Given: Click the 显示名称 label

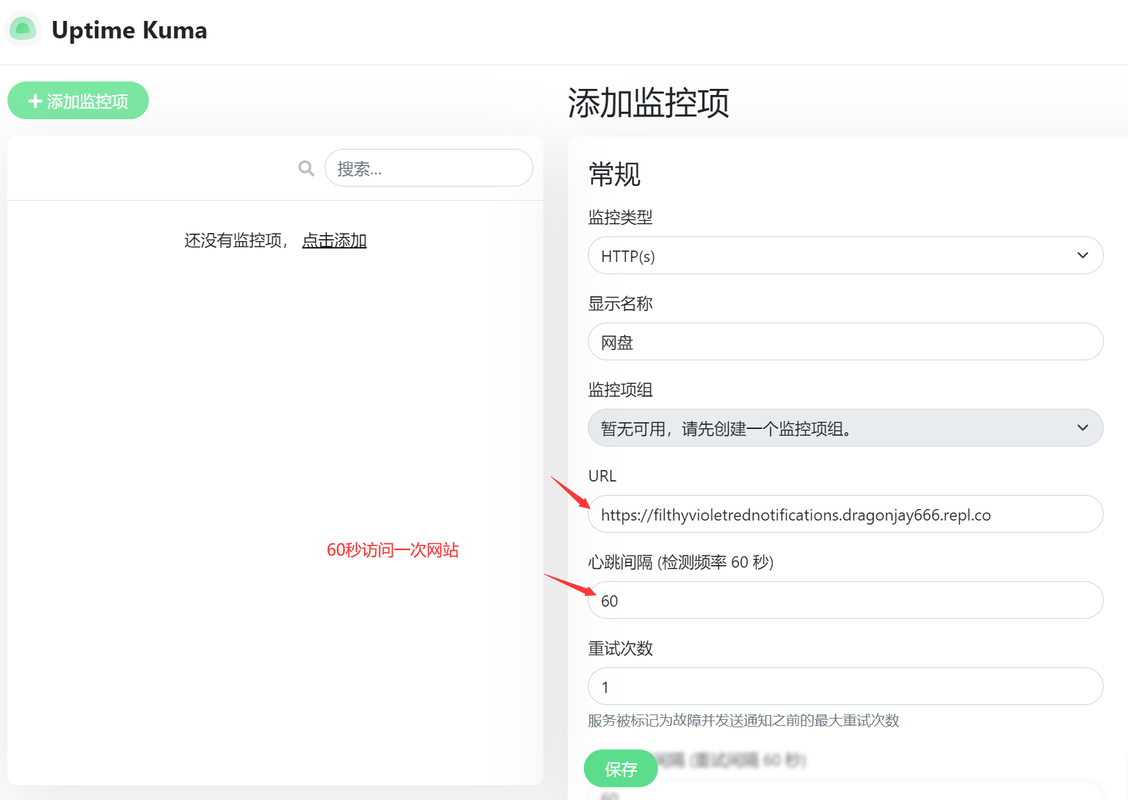Looking at the screenshot, I should [x=620, y=304].
